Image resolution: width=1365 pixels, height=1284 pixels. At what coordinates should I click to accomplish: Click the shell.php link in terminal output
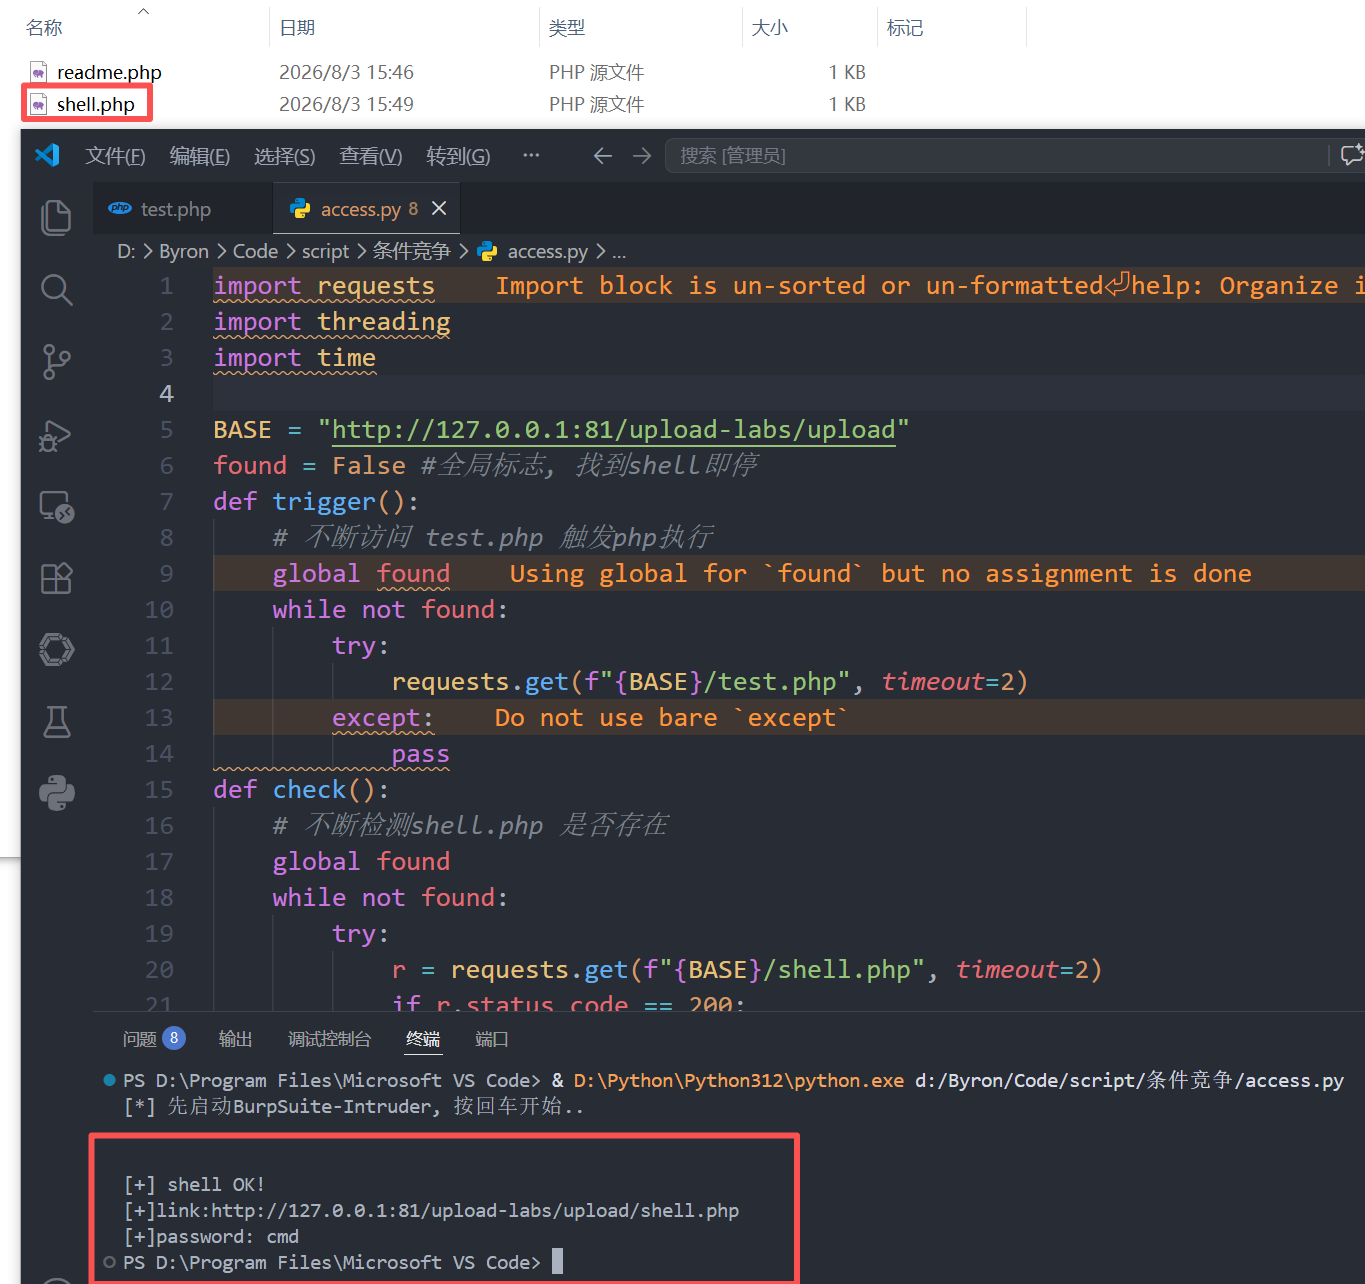[x=475, y=1211]
